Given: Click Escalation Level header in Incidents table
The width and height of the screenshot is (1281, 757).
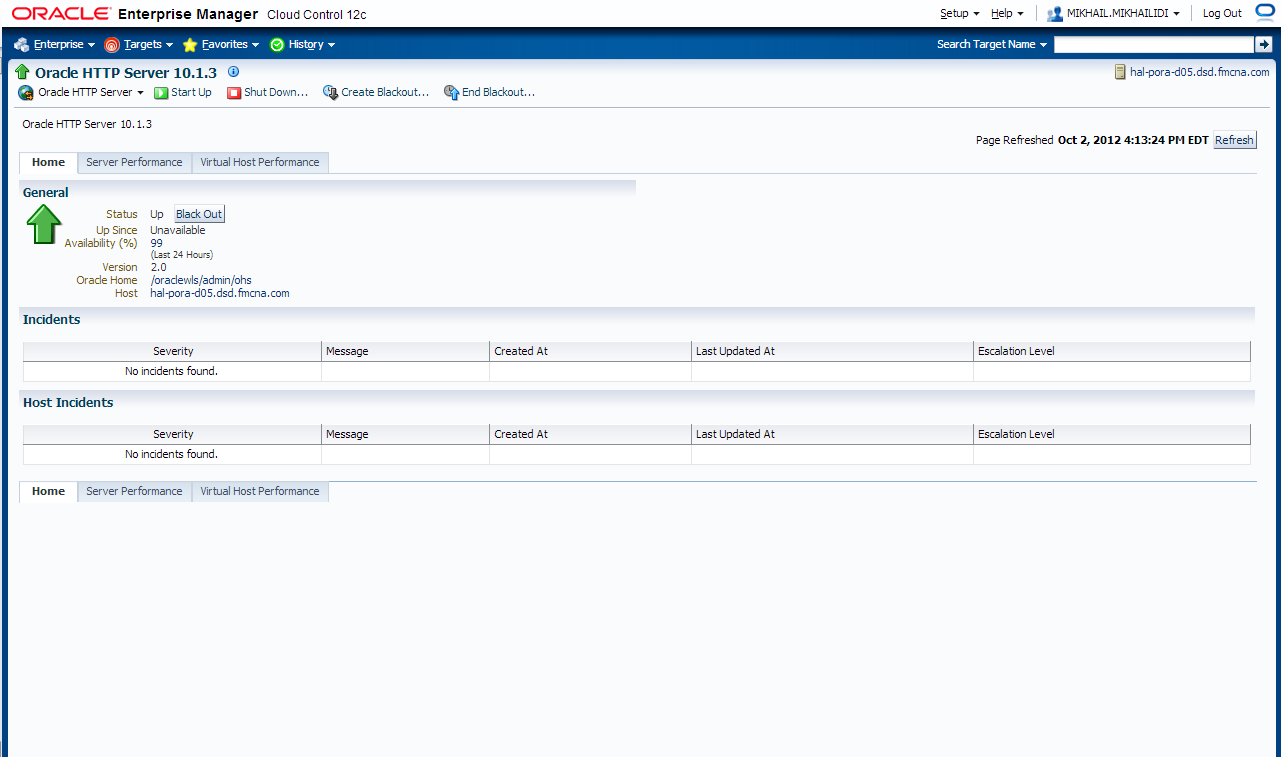Looking at the screenshot, I should coord(1112,351).
